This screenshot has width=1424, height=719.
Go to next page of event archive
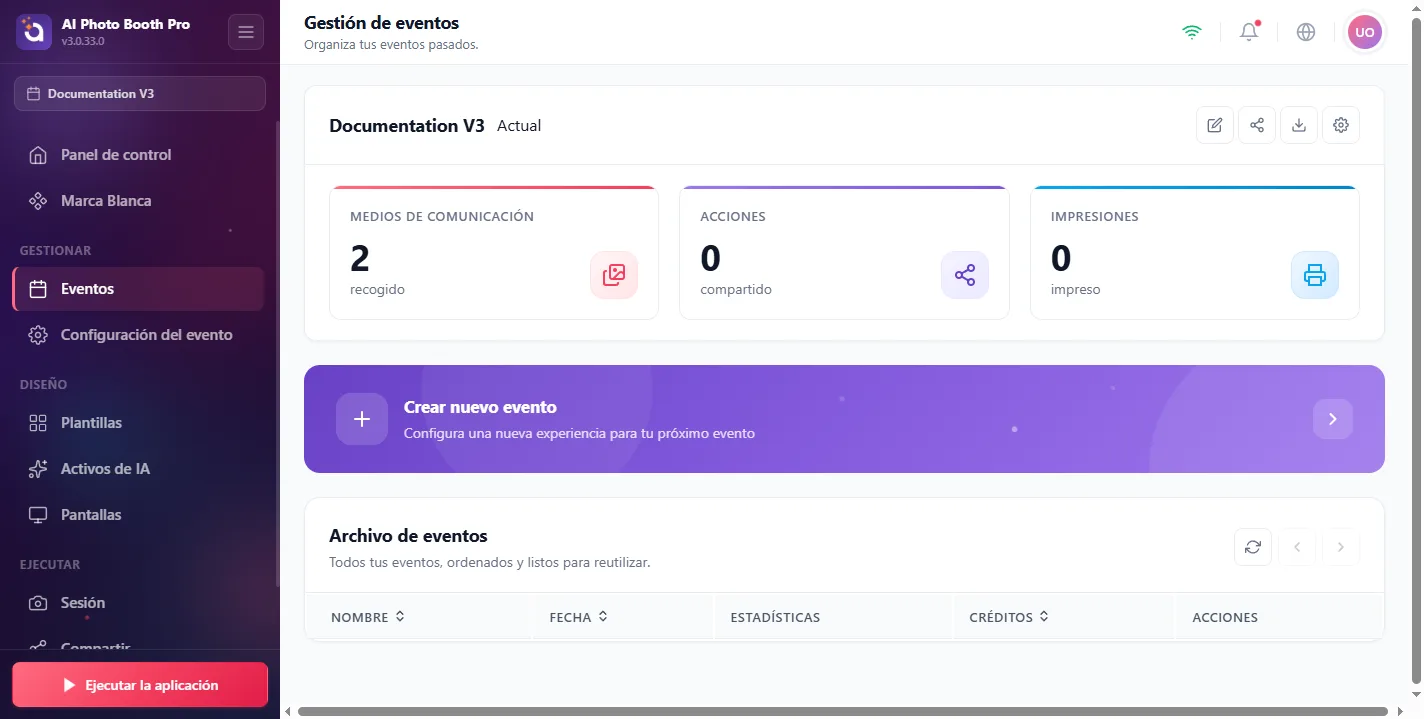pyautogui.click(x=1341, y=547)
